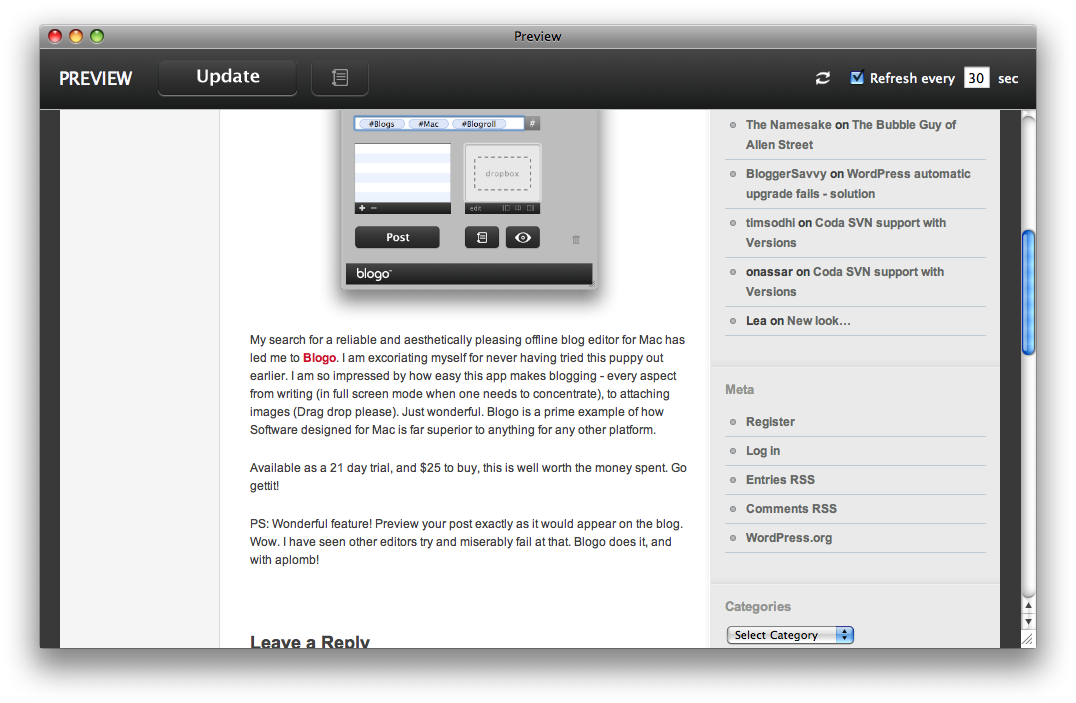Screen dimensions: 1076x703
Task: Click the notes page icon beside Update
Action: pyautogui.click(x=340, y=78)
